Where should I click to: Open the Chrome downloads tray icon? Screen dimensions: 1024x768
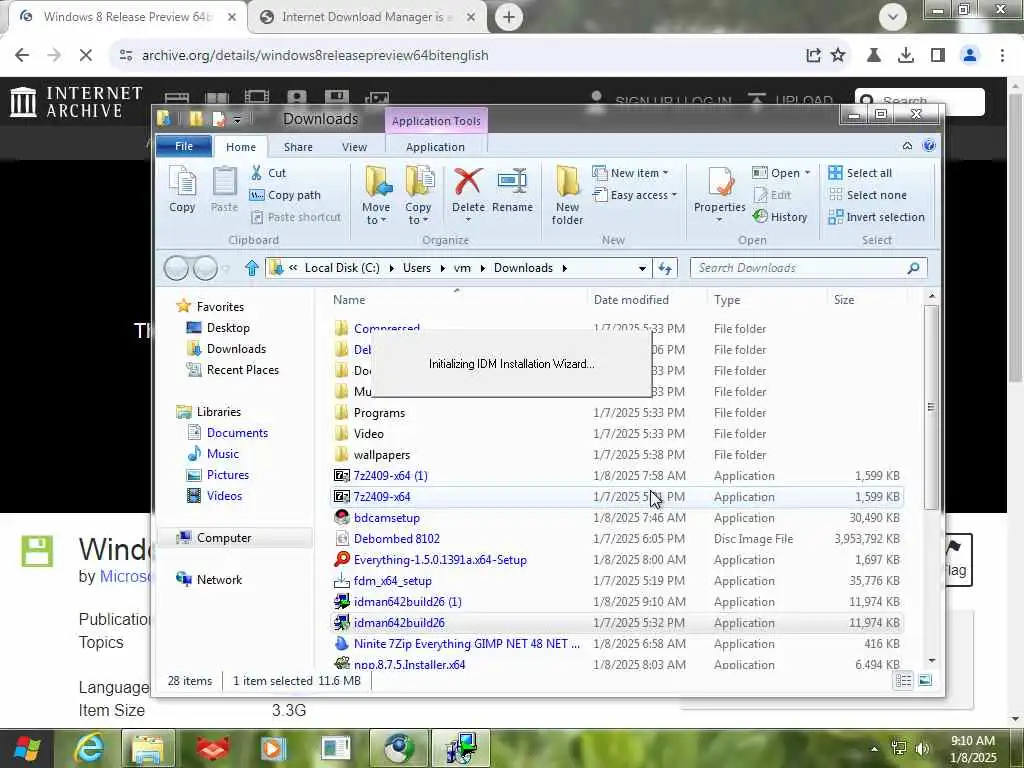click(905, 56)
